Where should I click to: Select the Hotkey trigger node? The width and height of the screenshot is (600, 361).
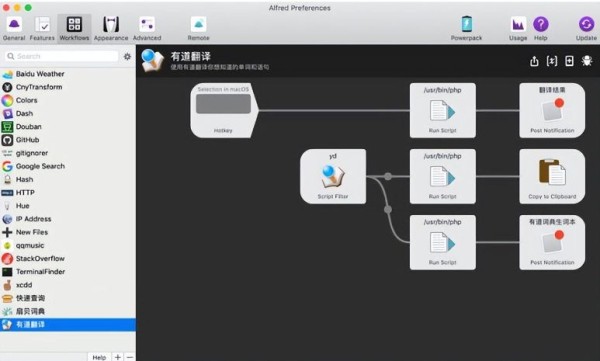224,110
